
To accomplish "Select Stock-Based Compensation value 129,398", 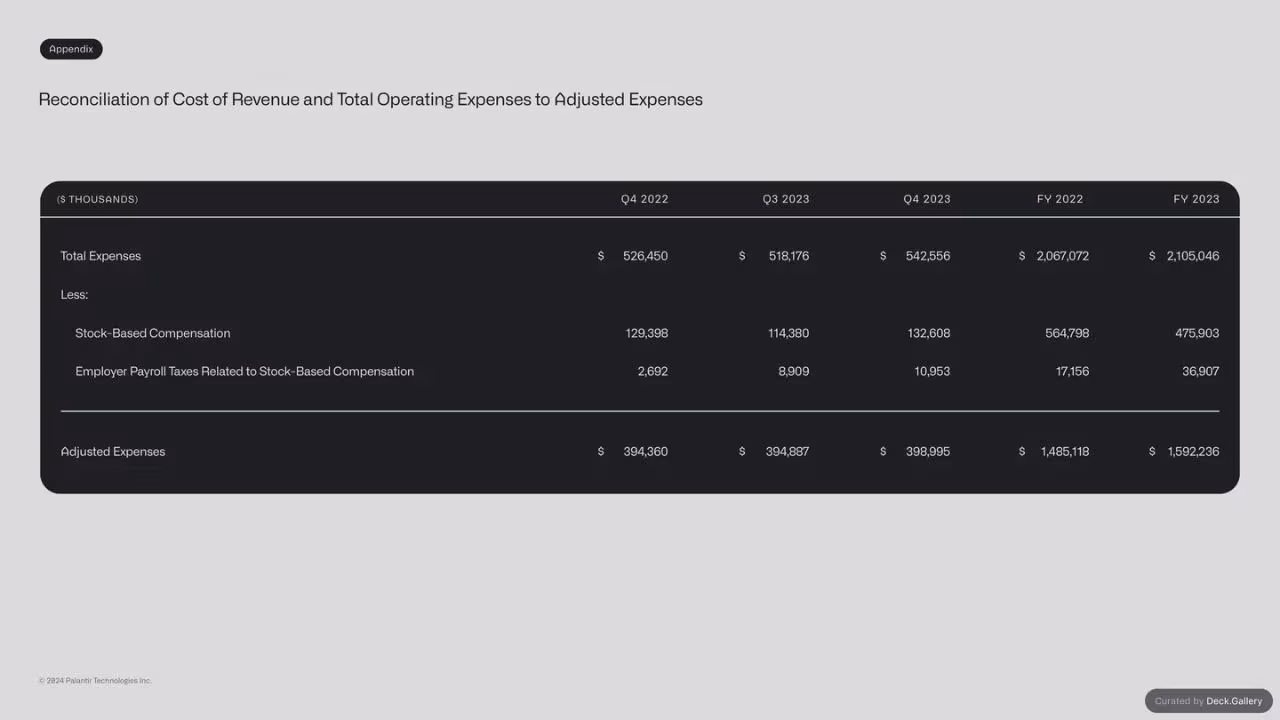I will coord(647,333).
